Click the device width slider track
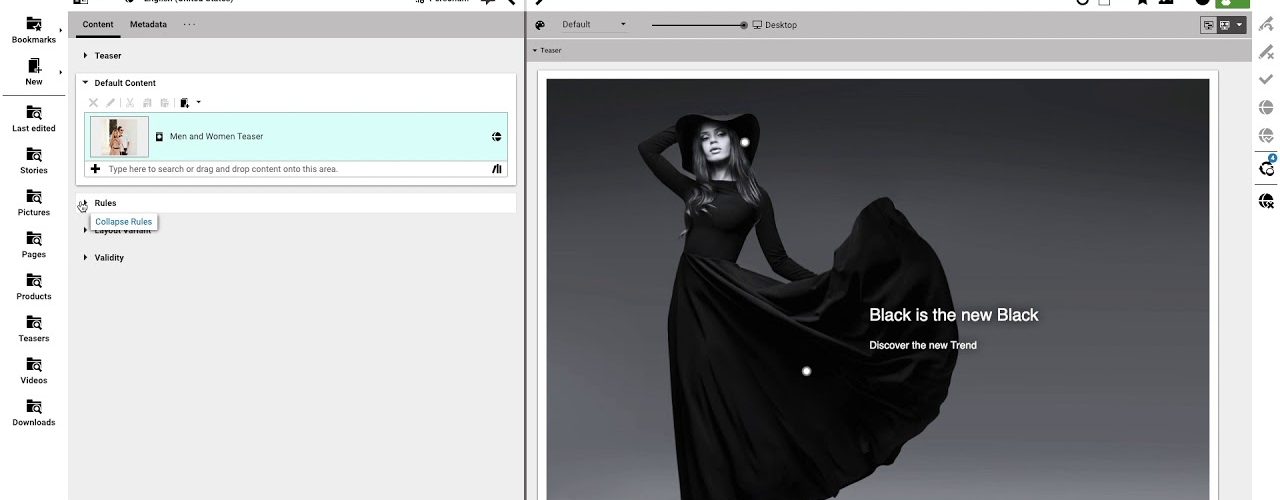This screenshot has height=500, width=1280. (x=697, y=25)
